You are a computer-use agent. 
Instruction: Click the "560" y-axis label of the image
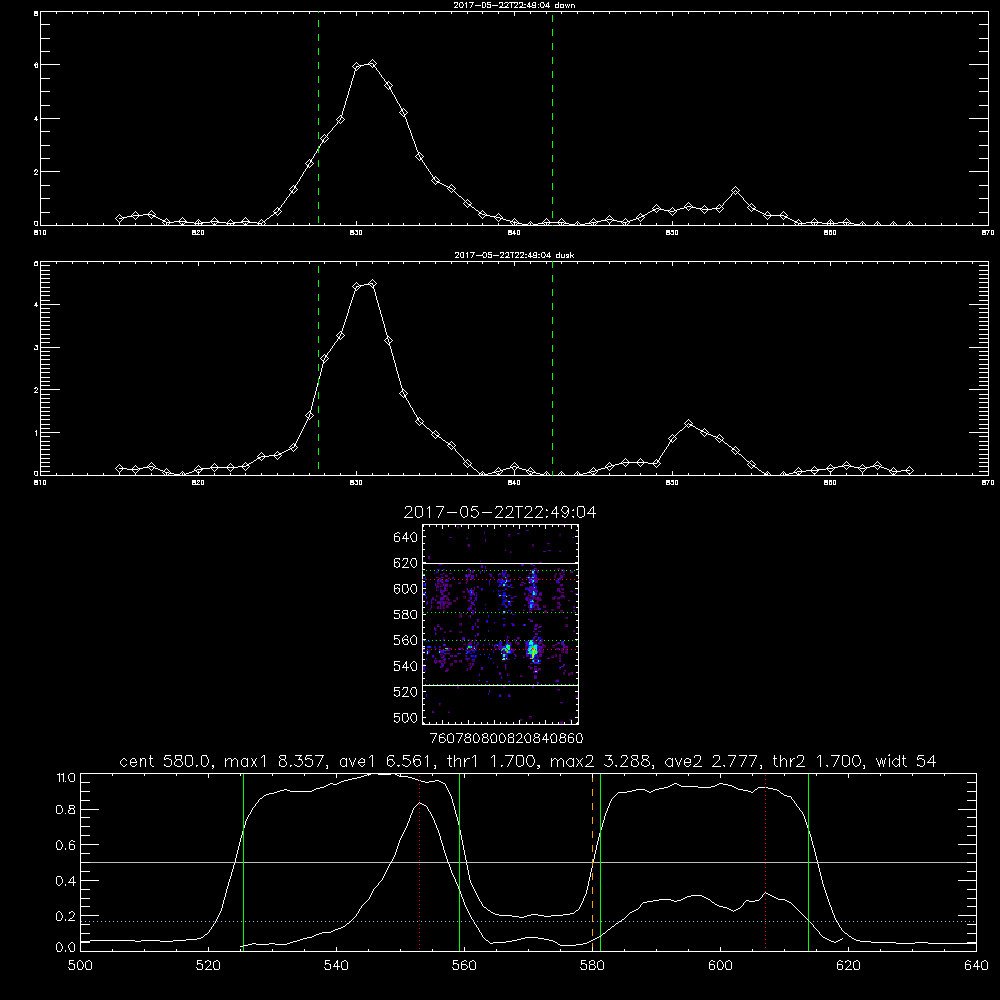coord(406,640)
